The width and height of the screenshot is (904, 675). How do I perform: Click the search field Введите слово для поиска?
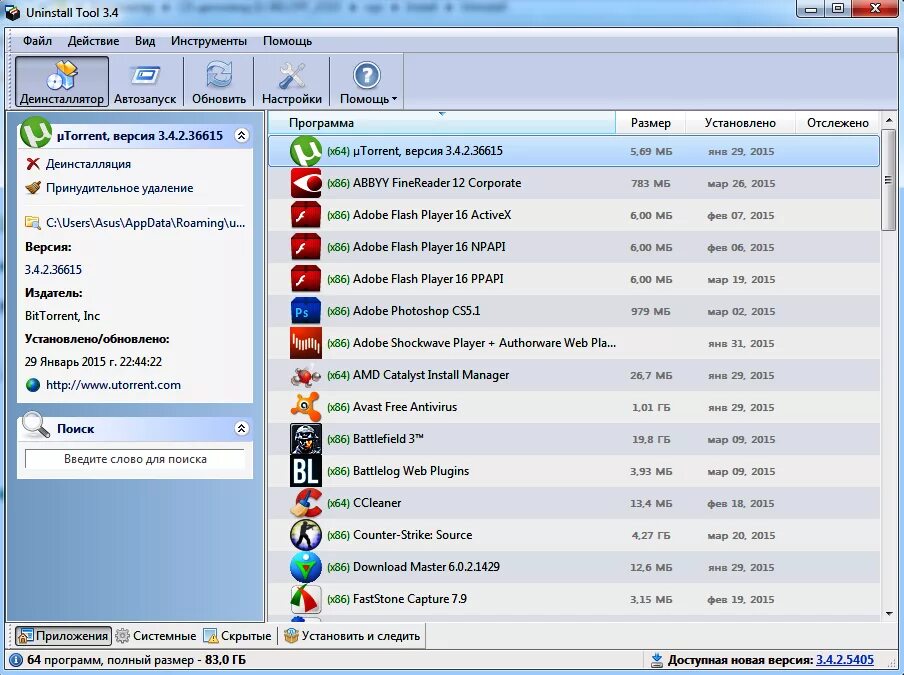point(135,459)
